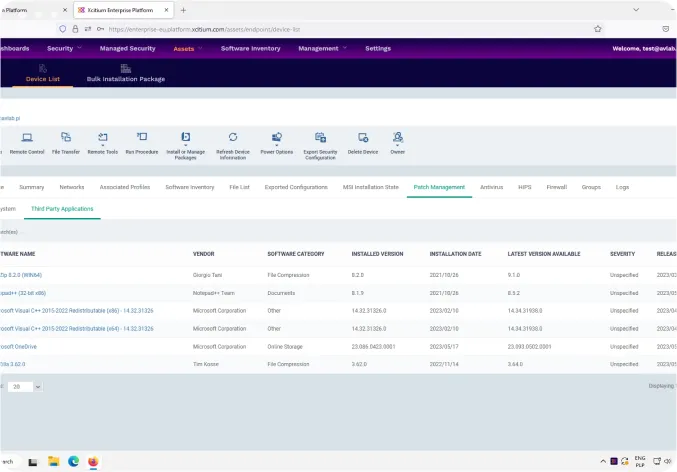Launch Run Procedure action
The width and height of the screenshot is (677, 472).
pyautogui.click(x=142, y=143)
